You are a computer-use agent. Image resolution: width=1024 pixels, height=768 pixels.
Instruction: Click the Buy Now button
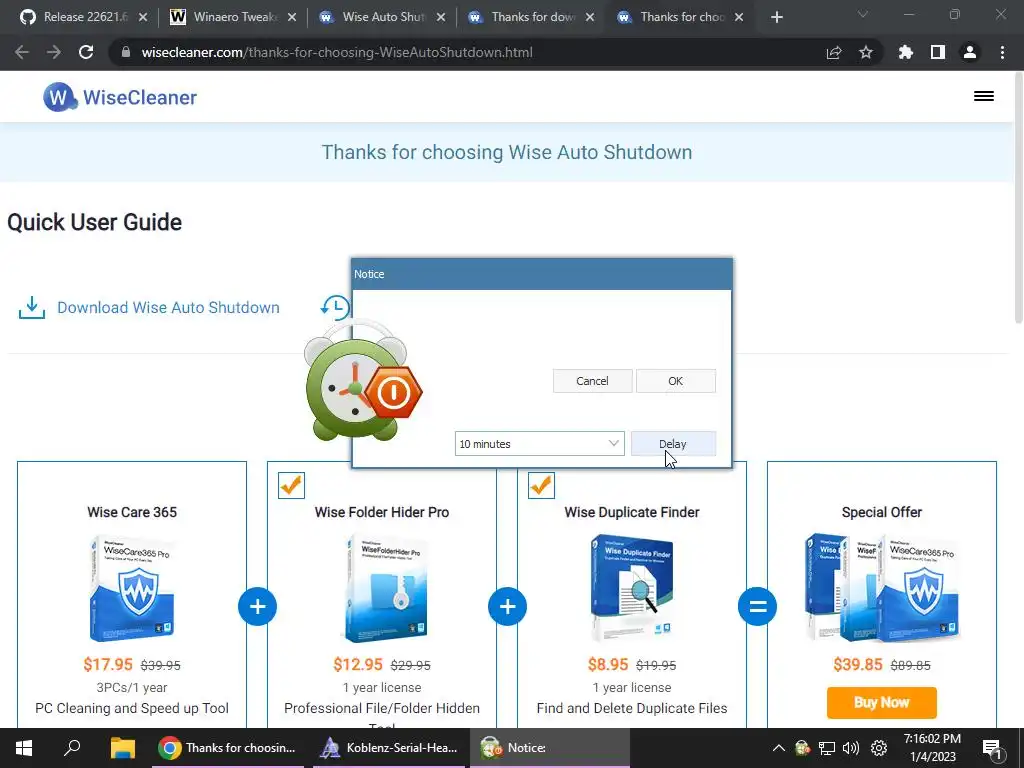[882, 702]
